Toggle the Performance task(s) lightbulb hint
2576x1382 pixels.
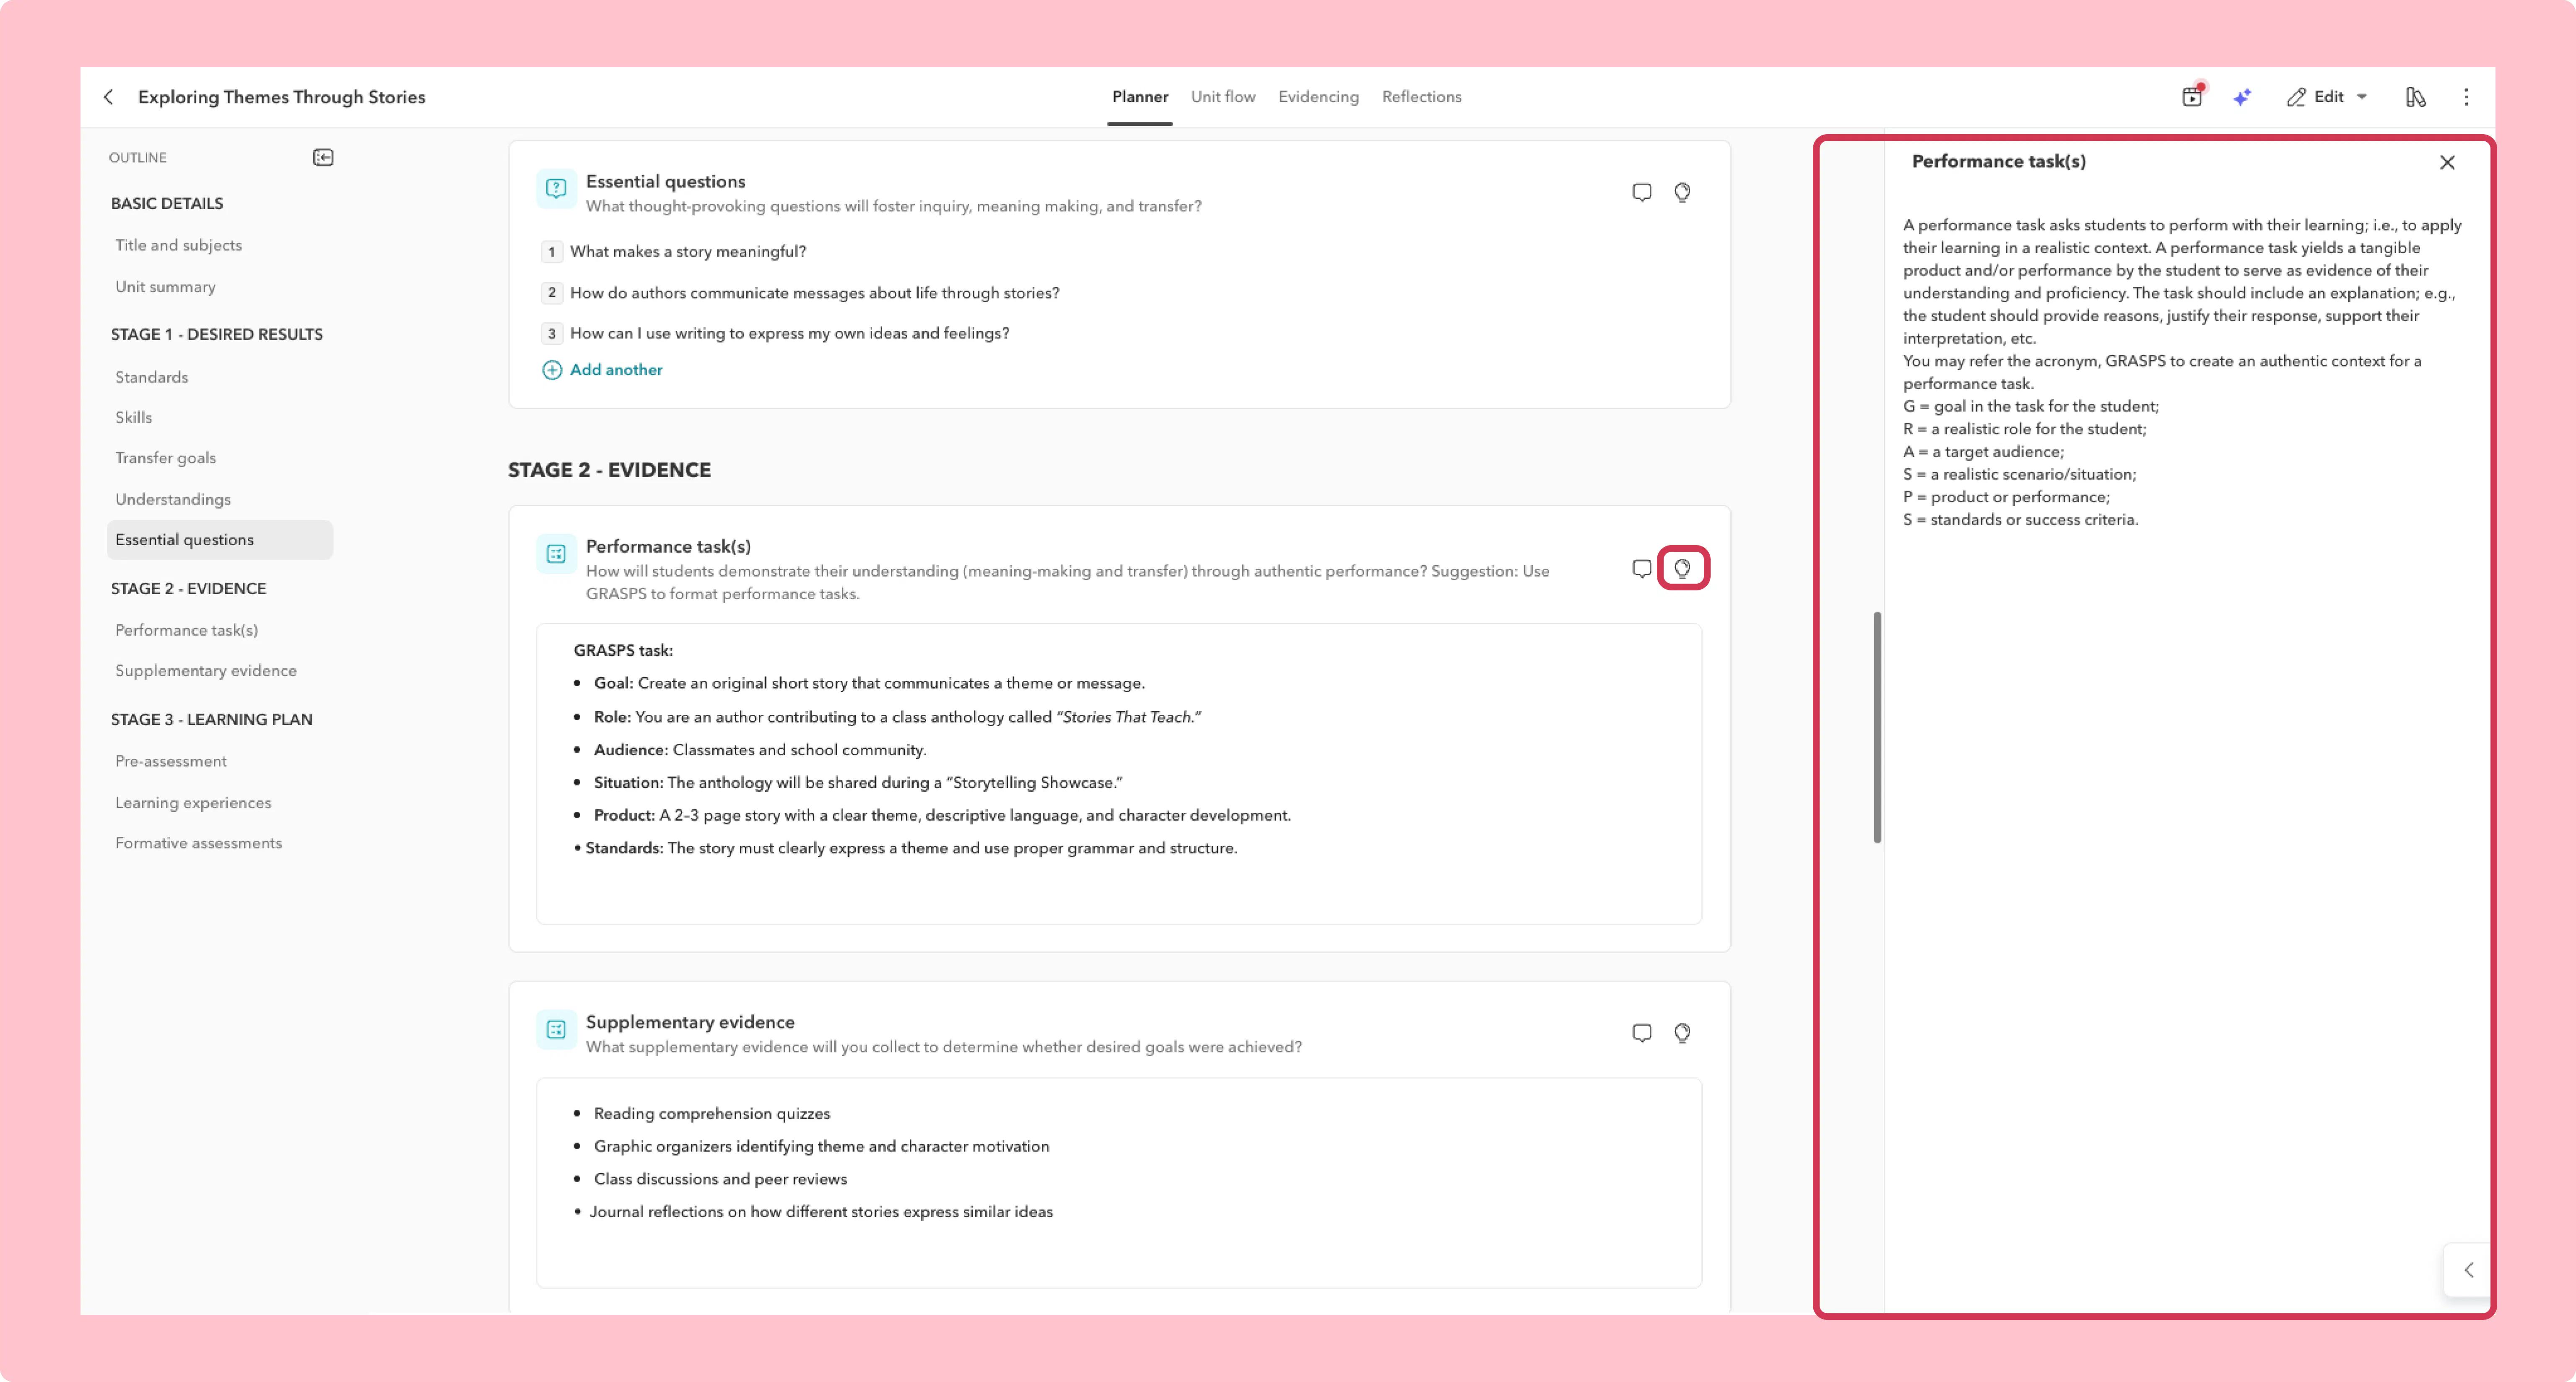[x=1683, y=568]
